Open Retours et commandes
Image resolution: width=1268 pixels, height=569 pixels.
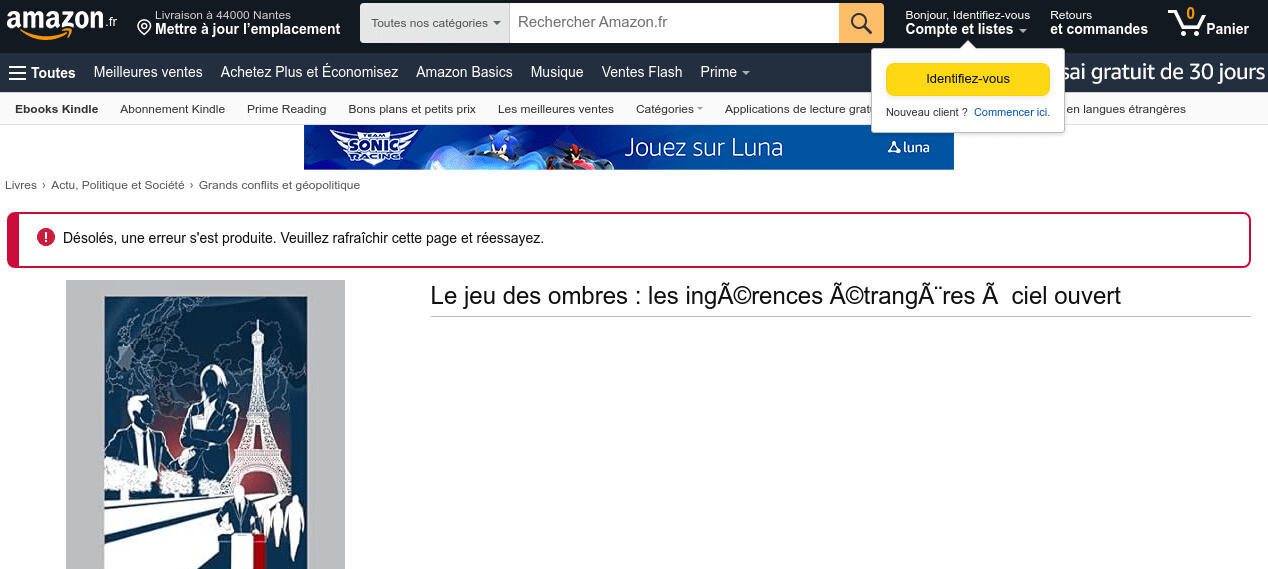click(1098, 23)
